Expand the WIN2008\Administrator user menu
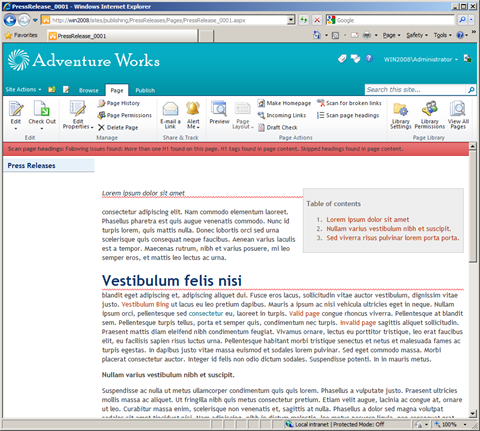The width and height of the screenshot is (480, 431). (x=421, y=59)
